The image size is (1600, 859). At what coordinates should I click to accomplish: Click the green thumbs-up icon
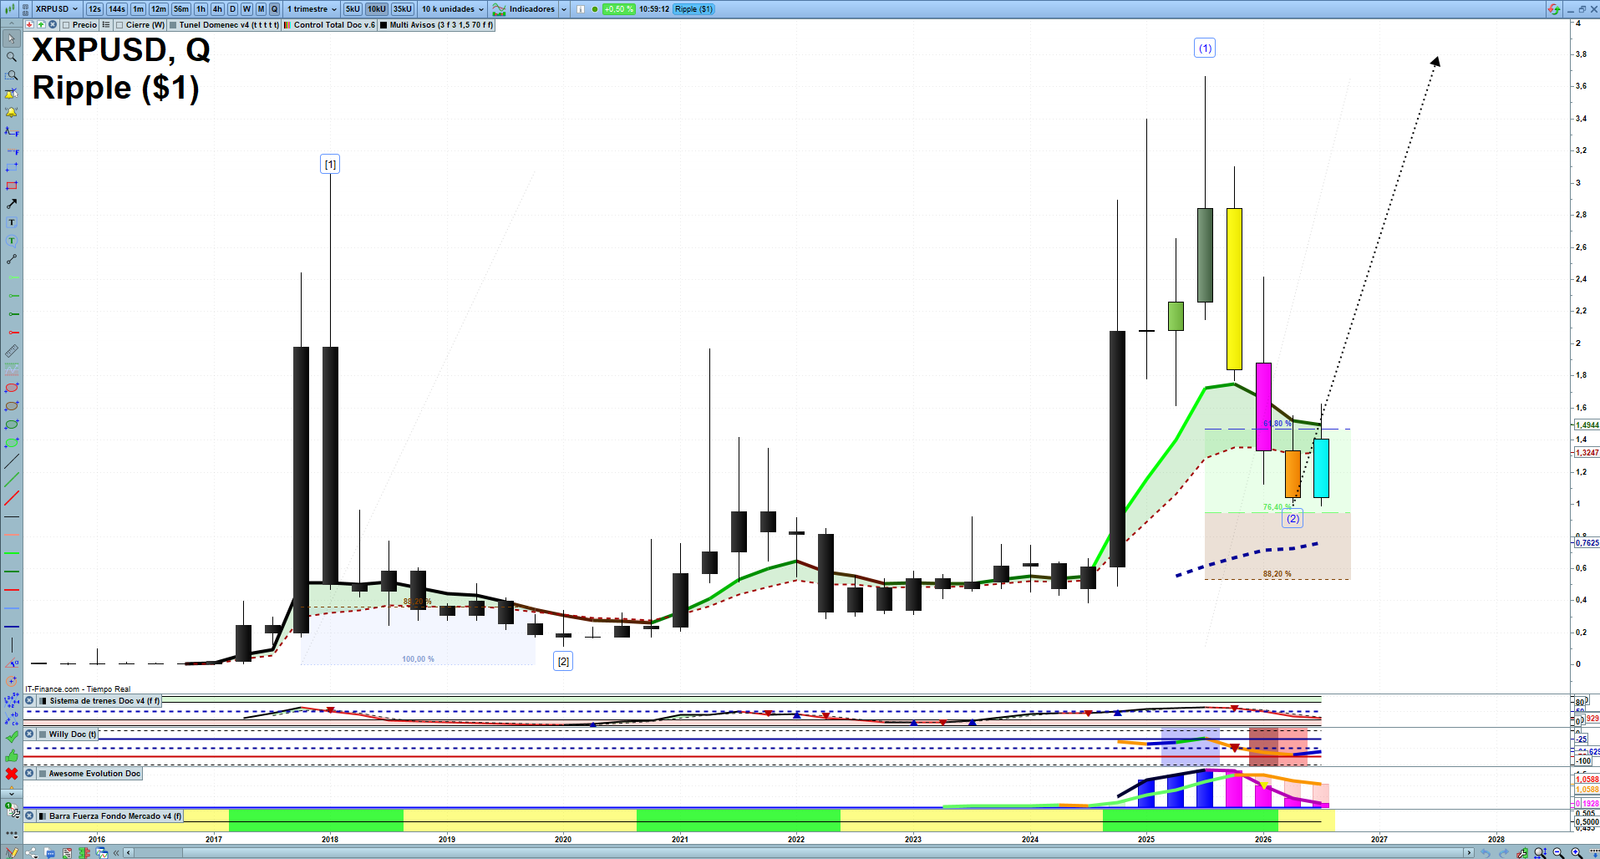11,755
